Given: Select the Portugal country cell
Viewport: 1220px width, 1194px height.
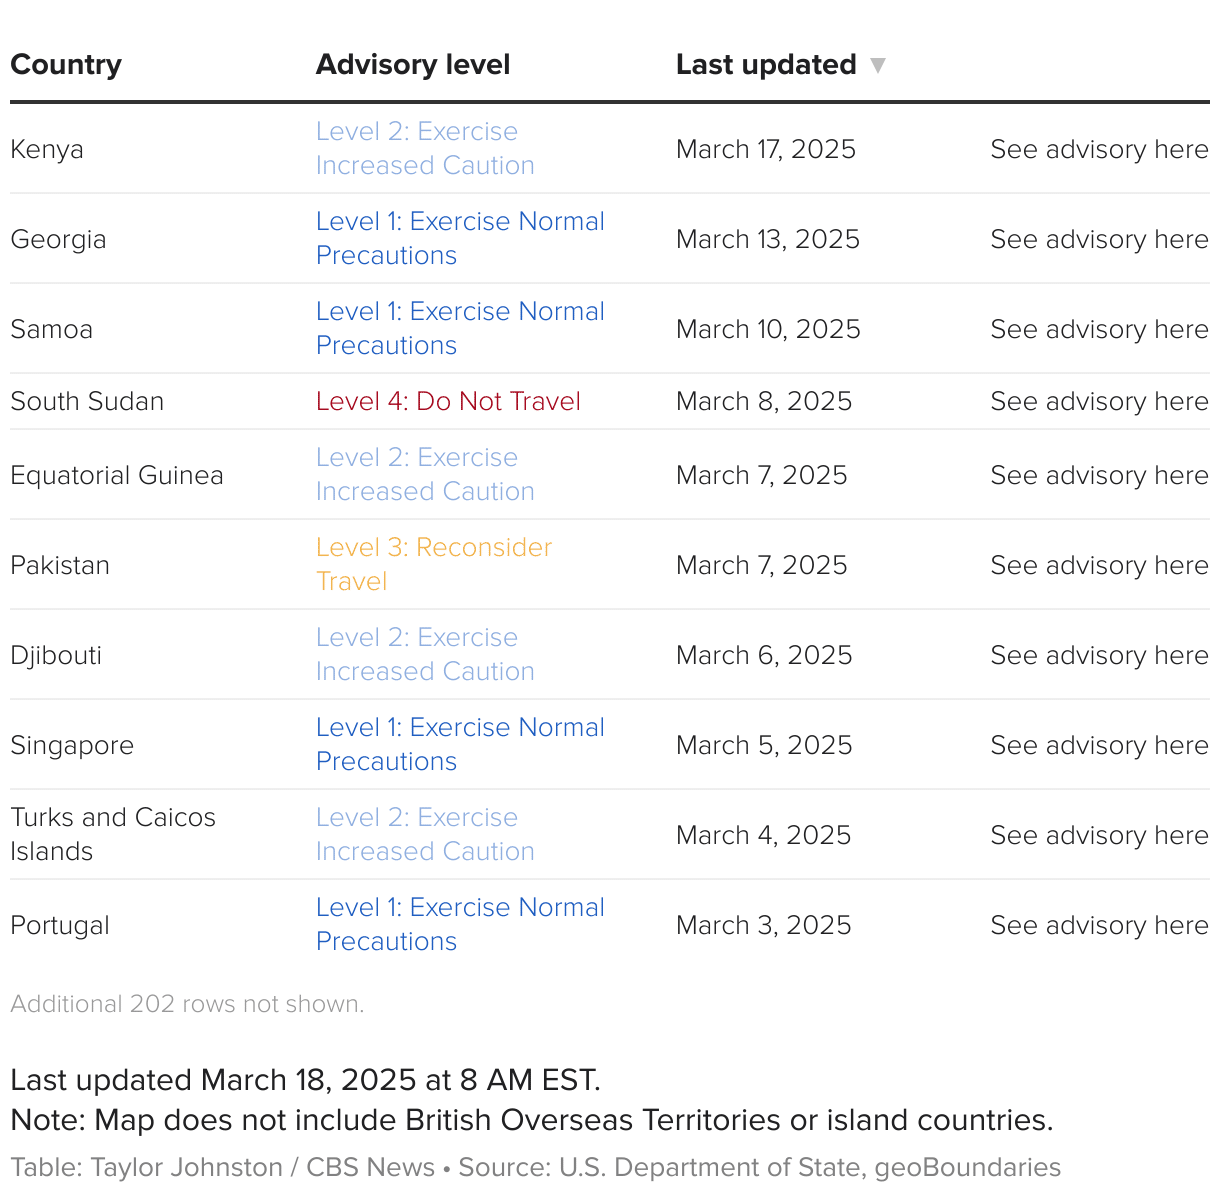Looking at the screenshot, I should pos(60,926).
